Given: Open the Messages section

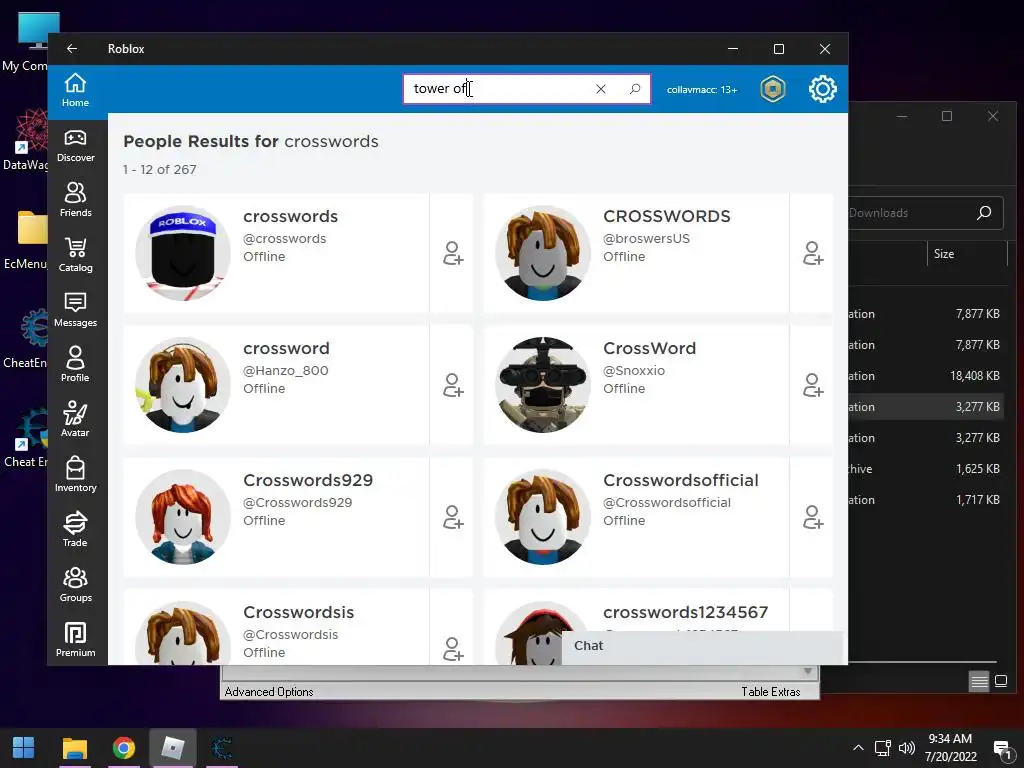Looking at the screenshot, I should pyautogui.click(x=75, y=311).
